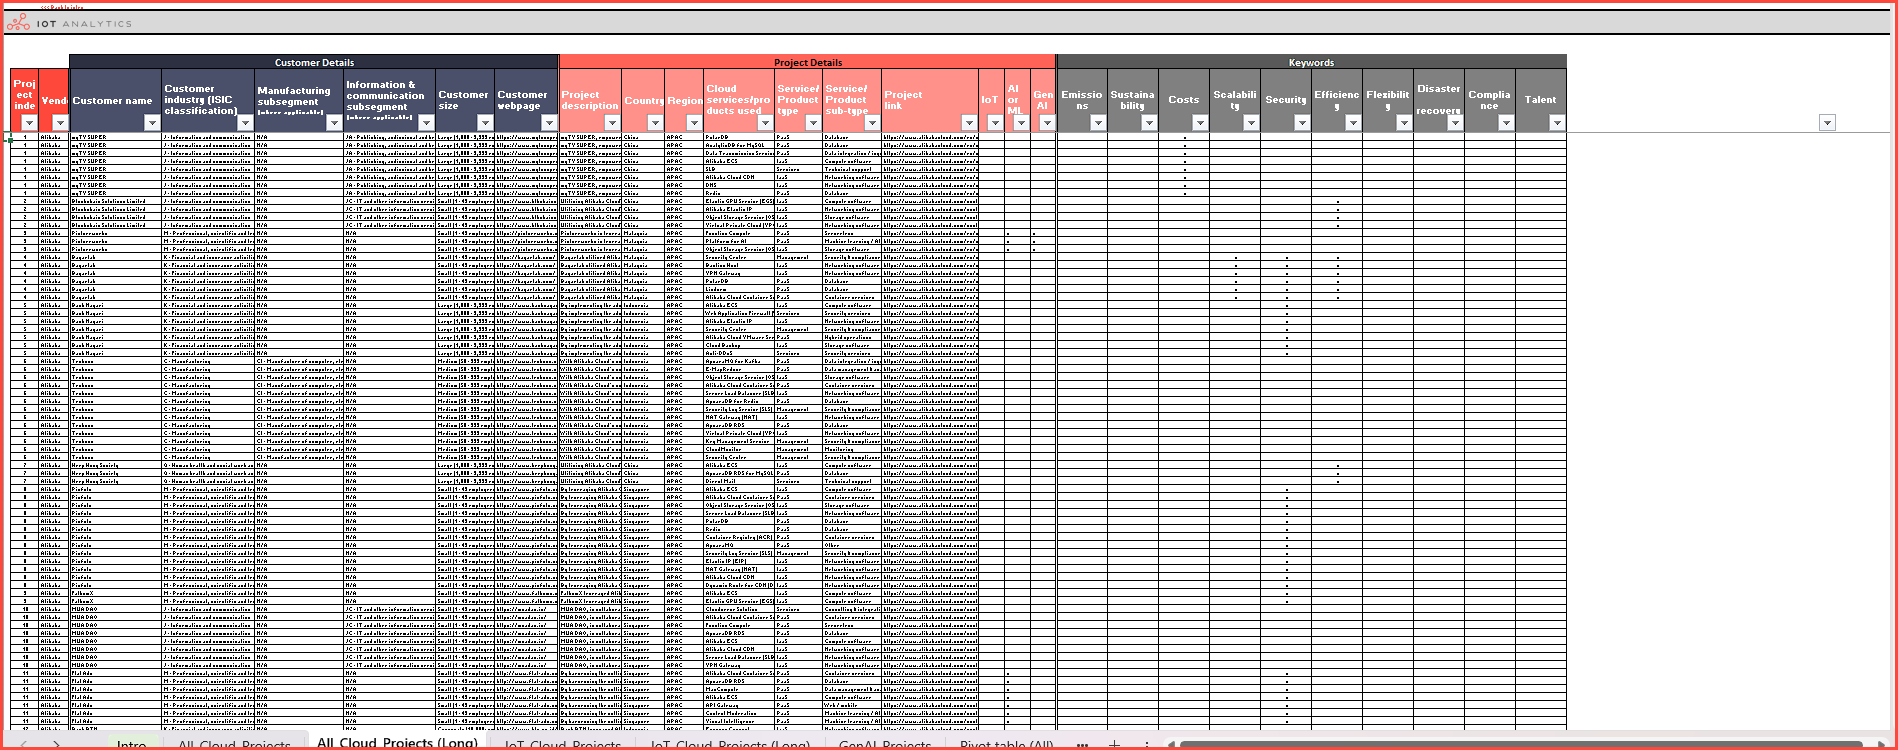Click the next sheet navigation arrow
The image size is (1898, 750).
point(56,744)
